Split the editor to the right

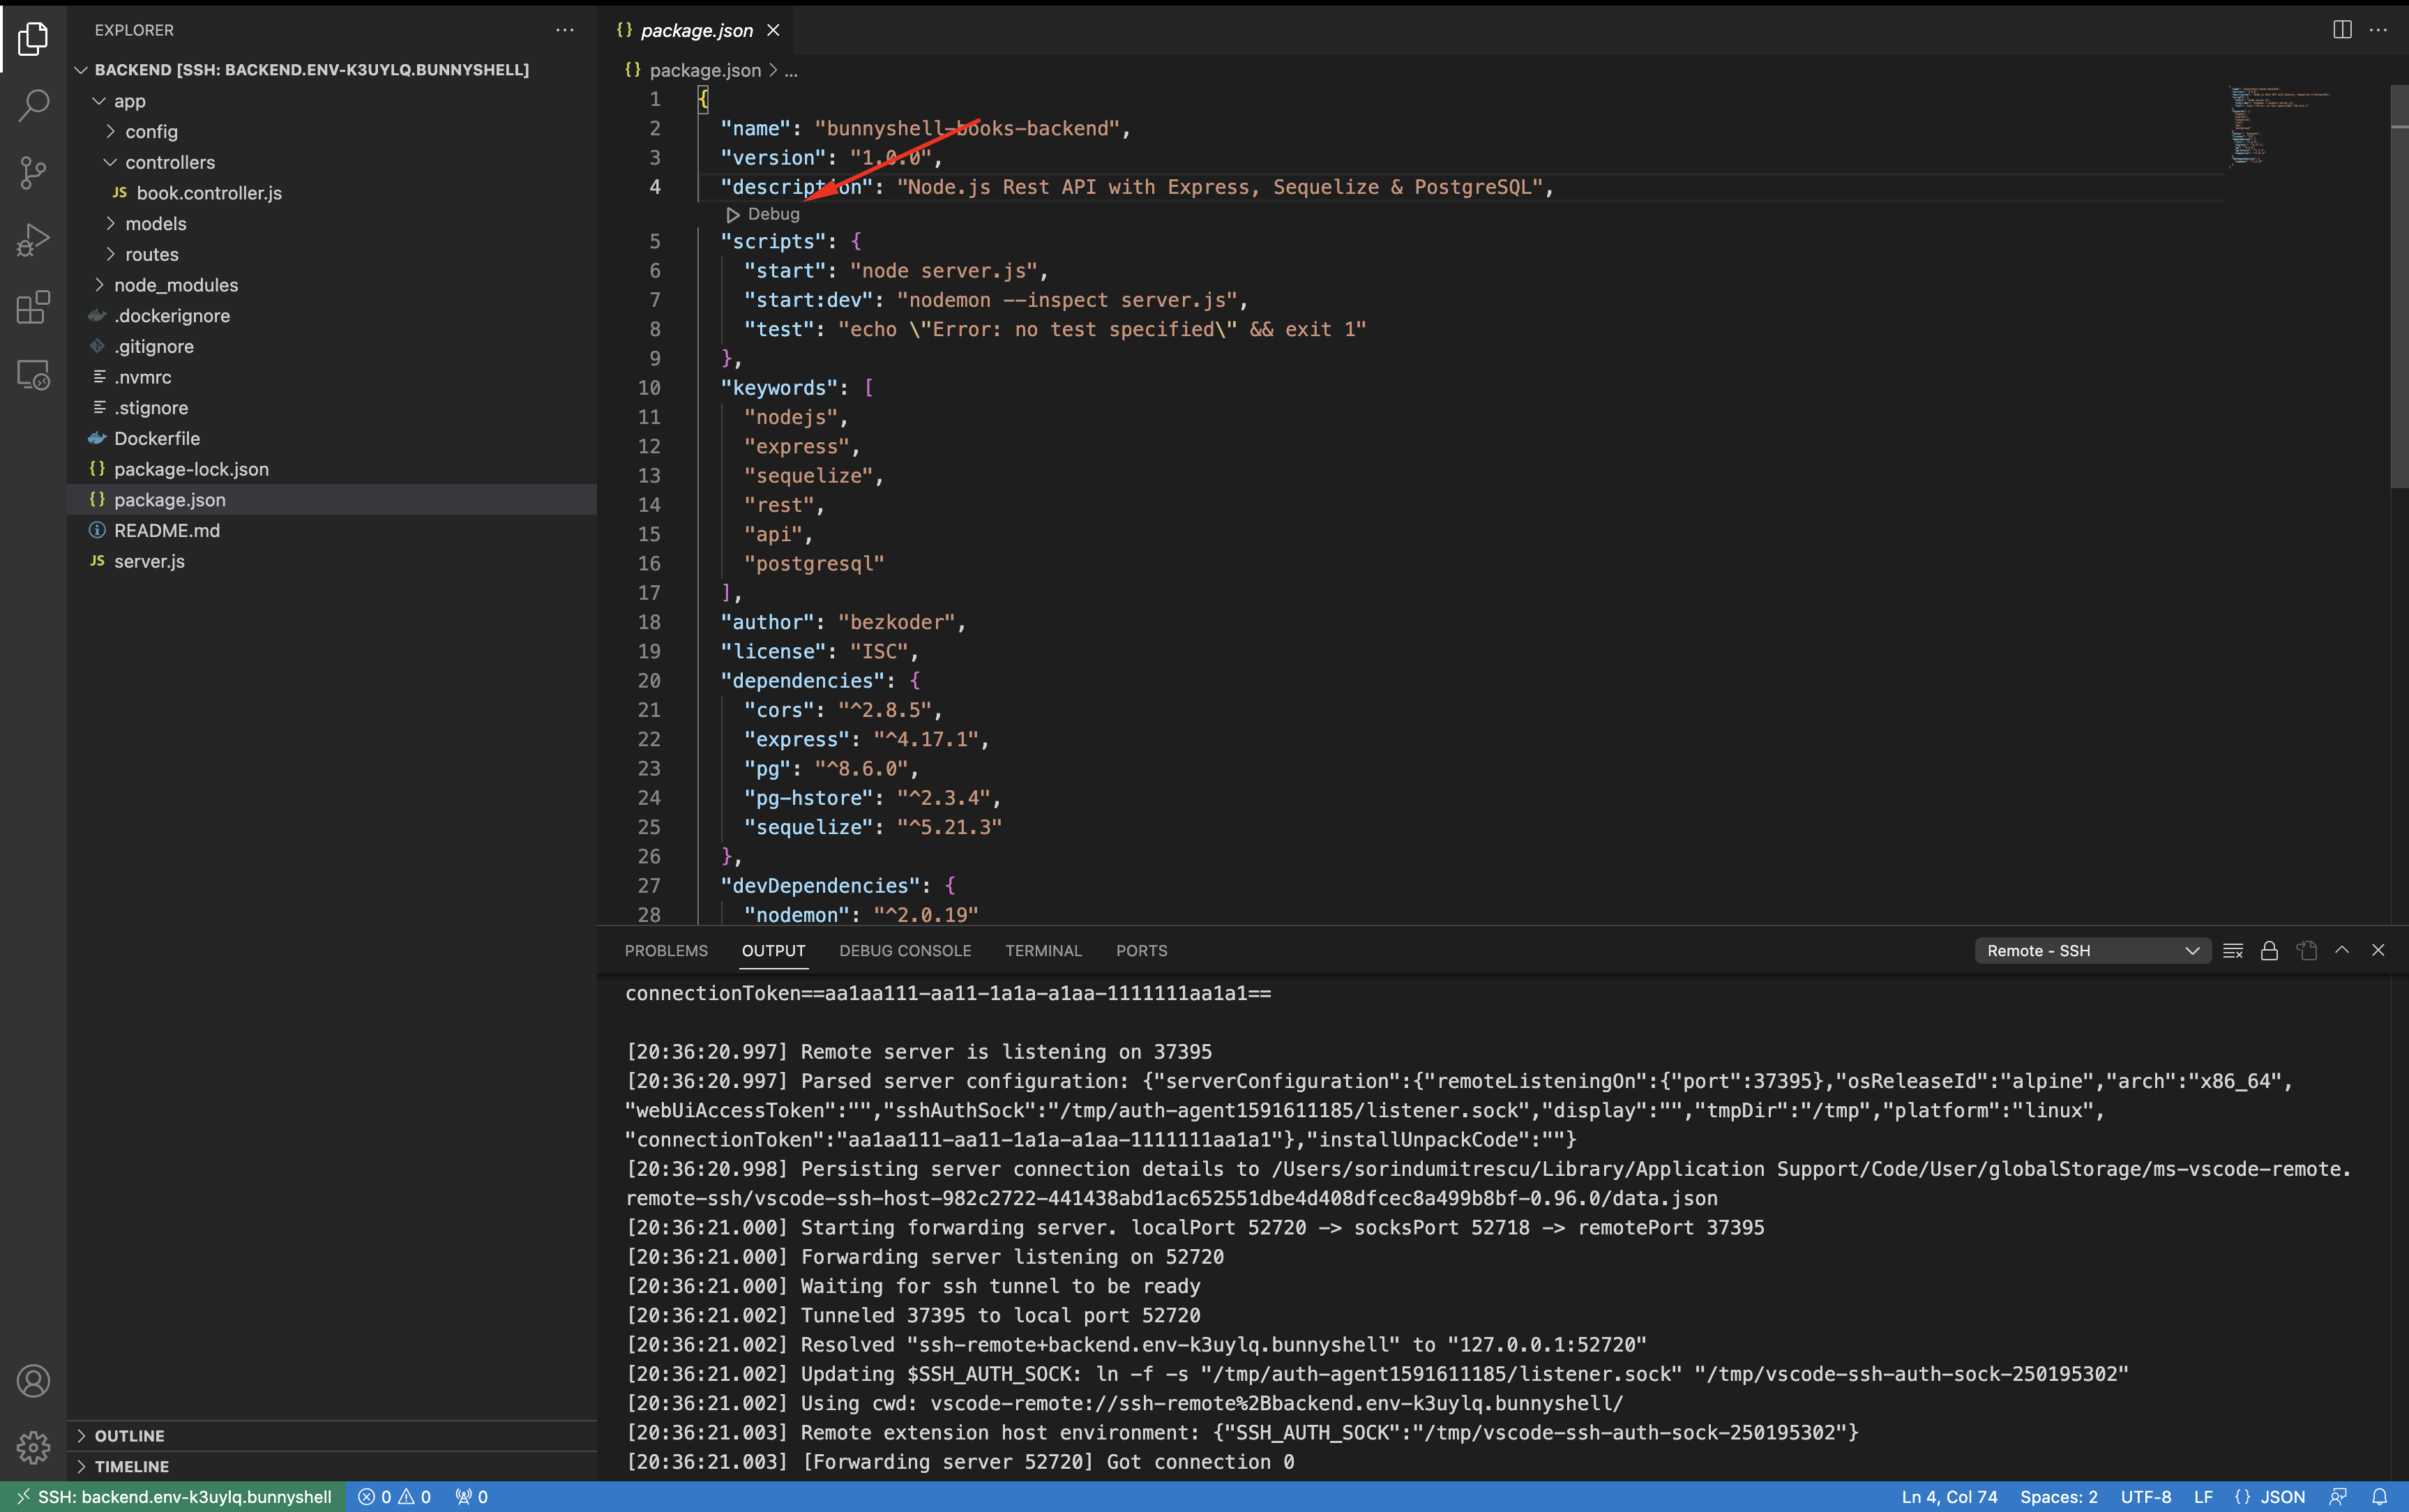click(x=2341, y=30)
